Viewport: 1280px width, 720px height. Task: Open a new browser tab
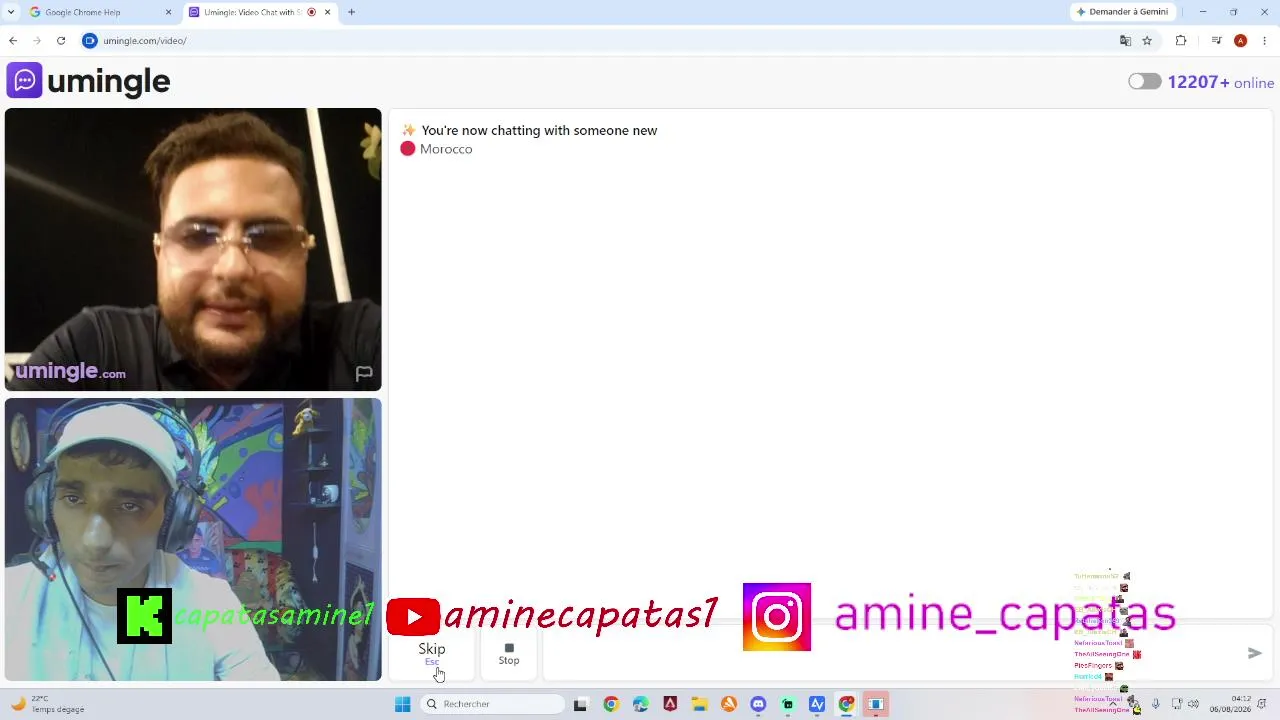coord(351,12)
